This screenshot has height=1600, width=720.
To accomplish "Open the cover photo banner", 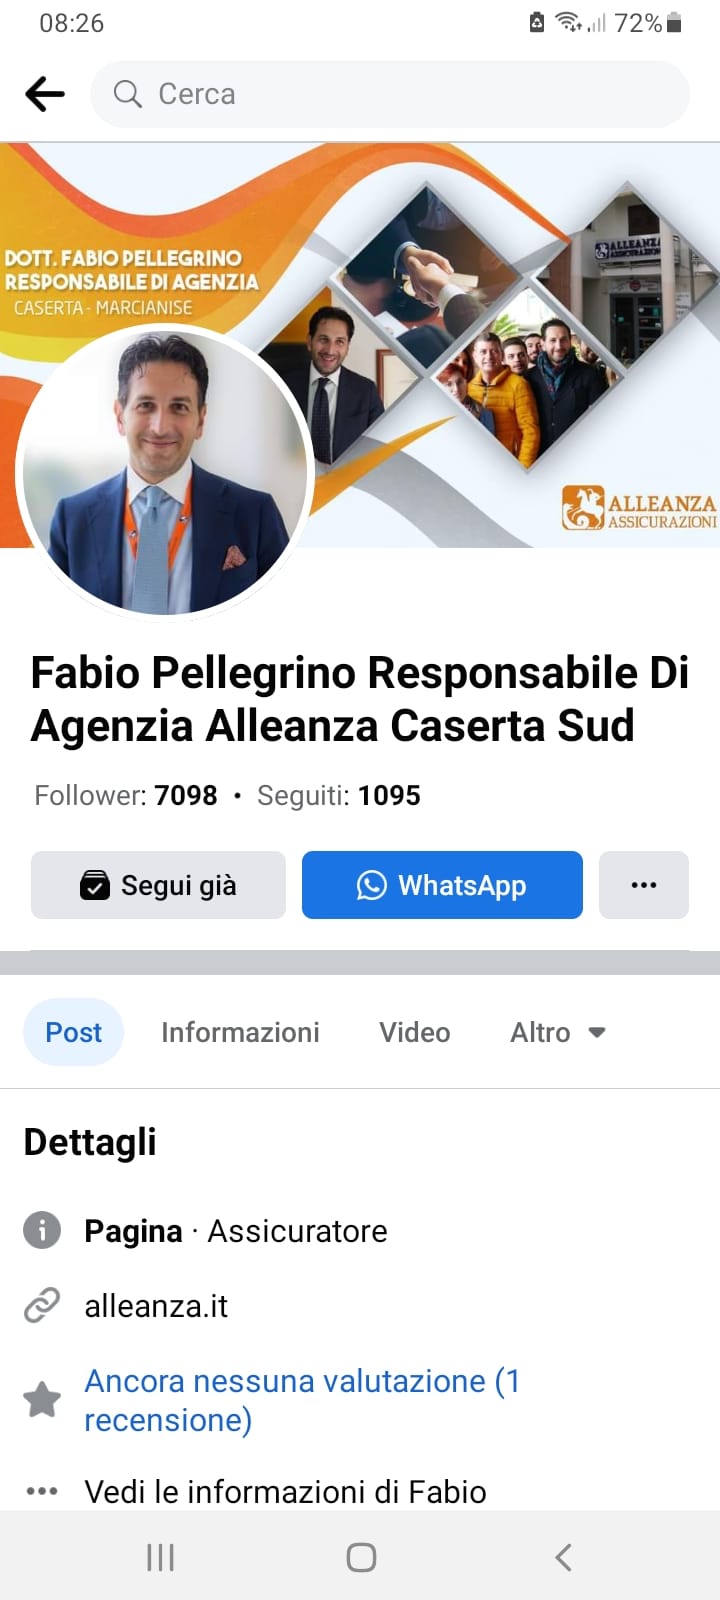I will point(360,345).
